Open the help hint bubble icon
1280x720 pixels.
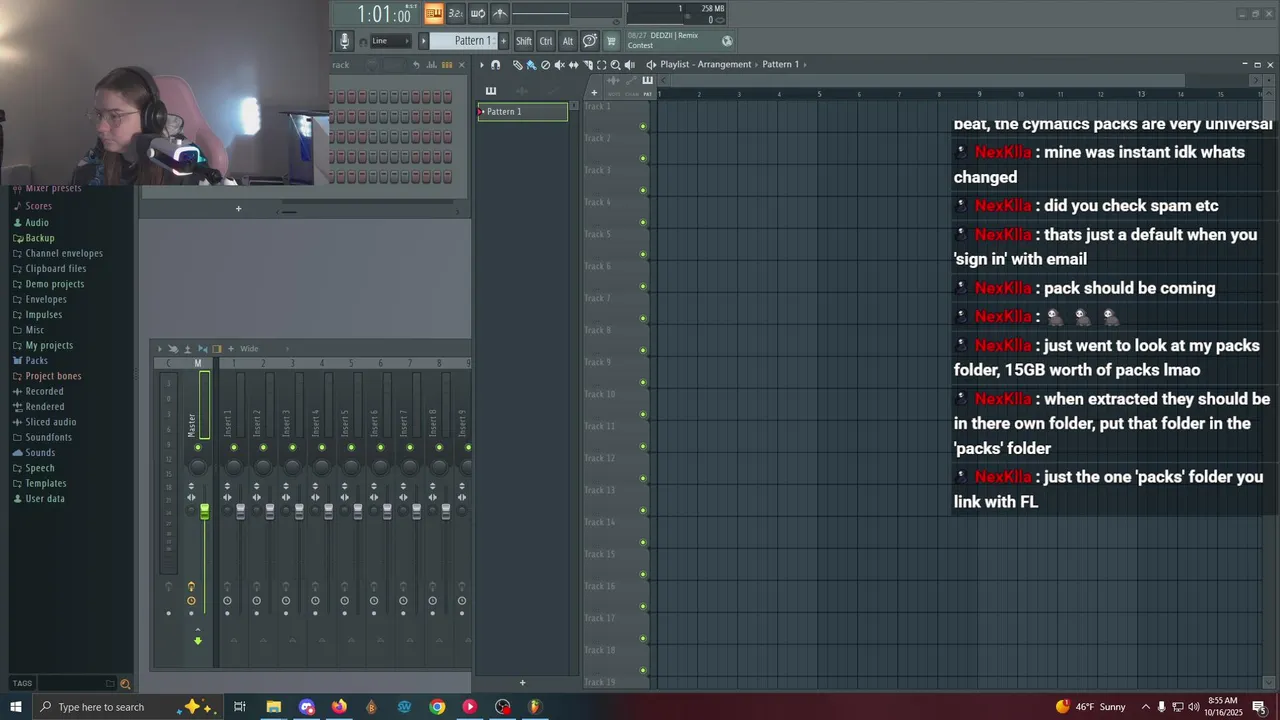pos(590,41)
